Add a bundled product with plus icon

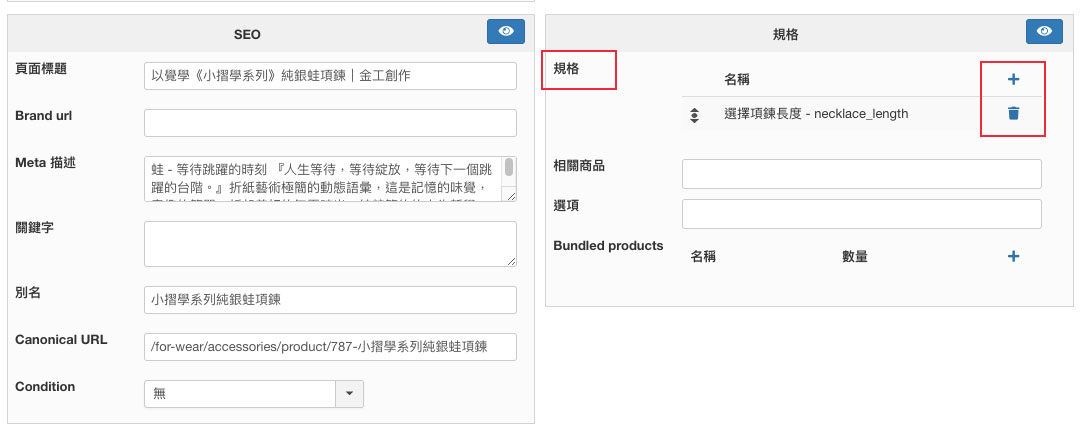[x=1013, y=256]
